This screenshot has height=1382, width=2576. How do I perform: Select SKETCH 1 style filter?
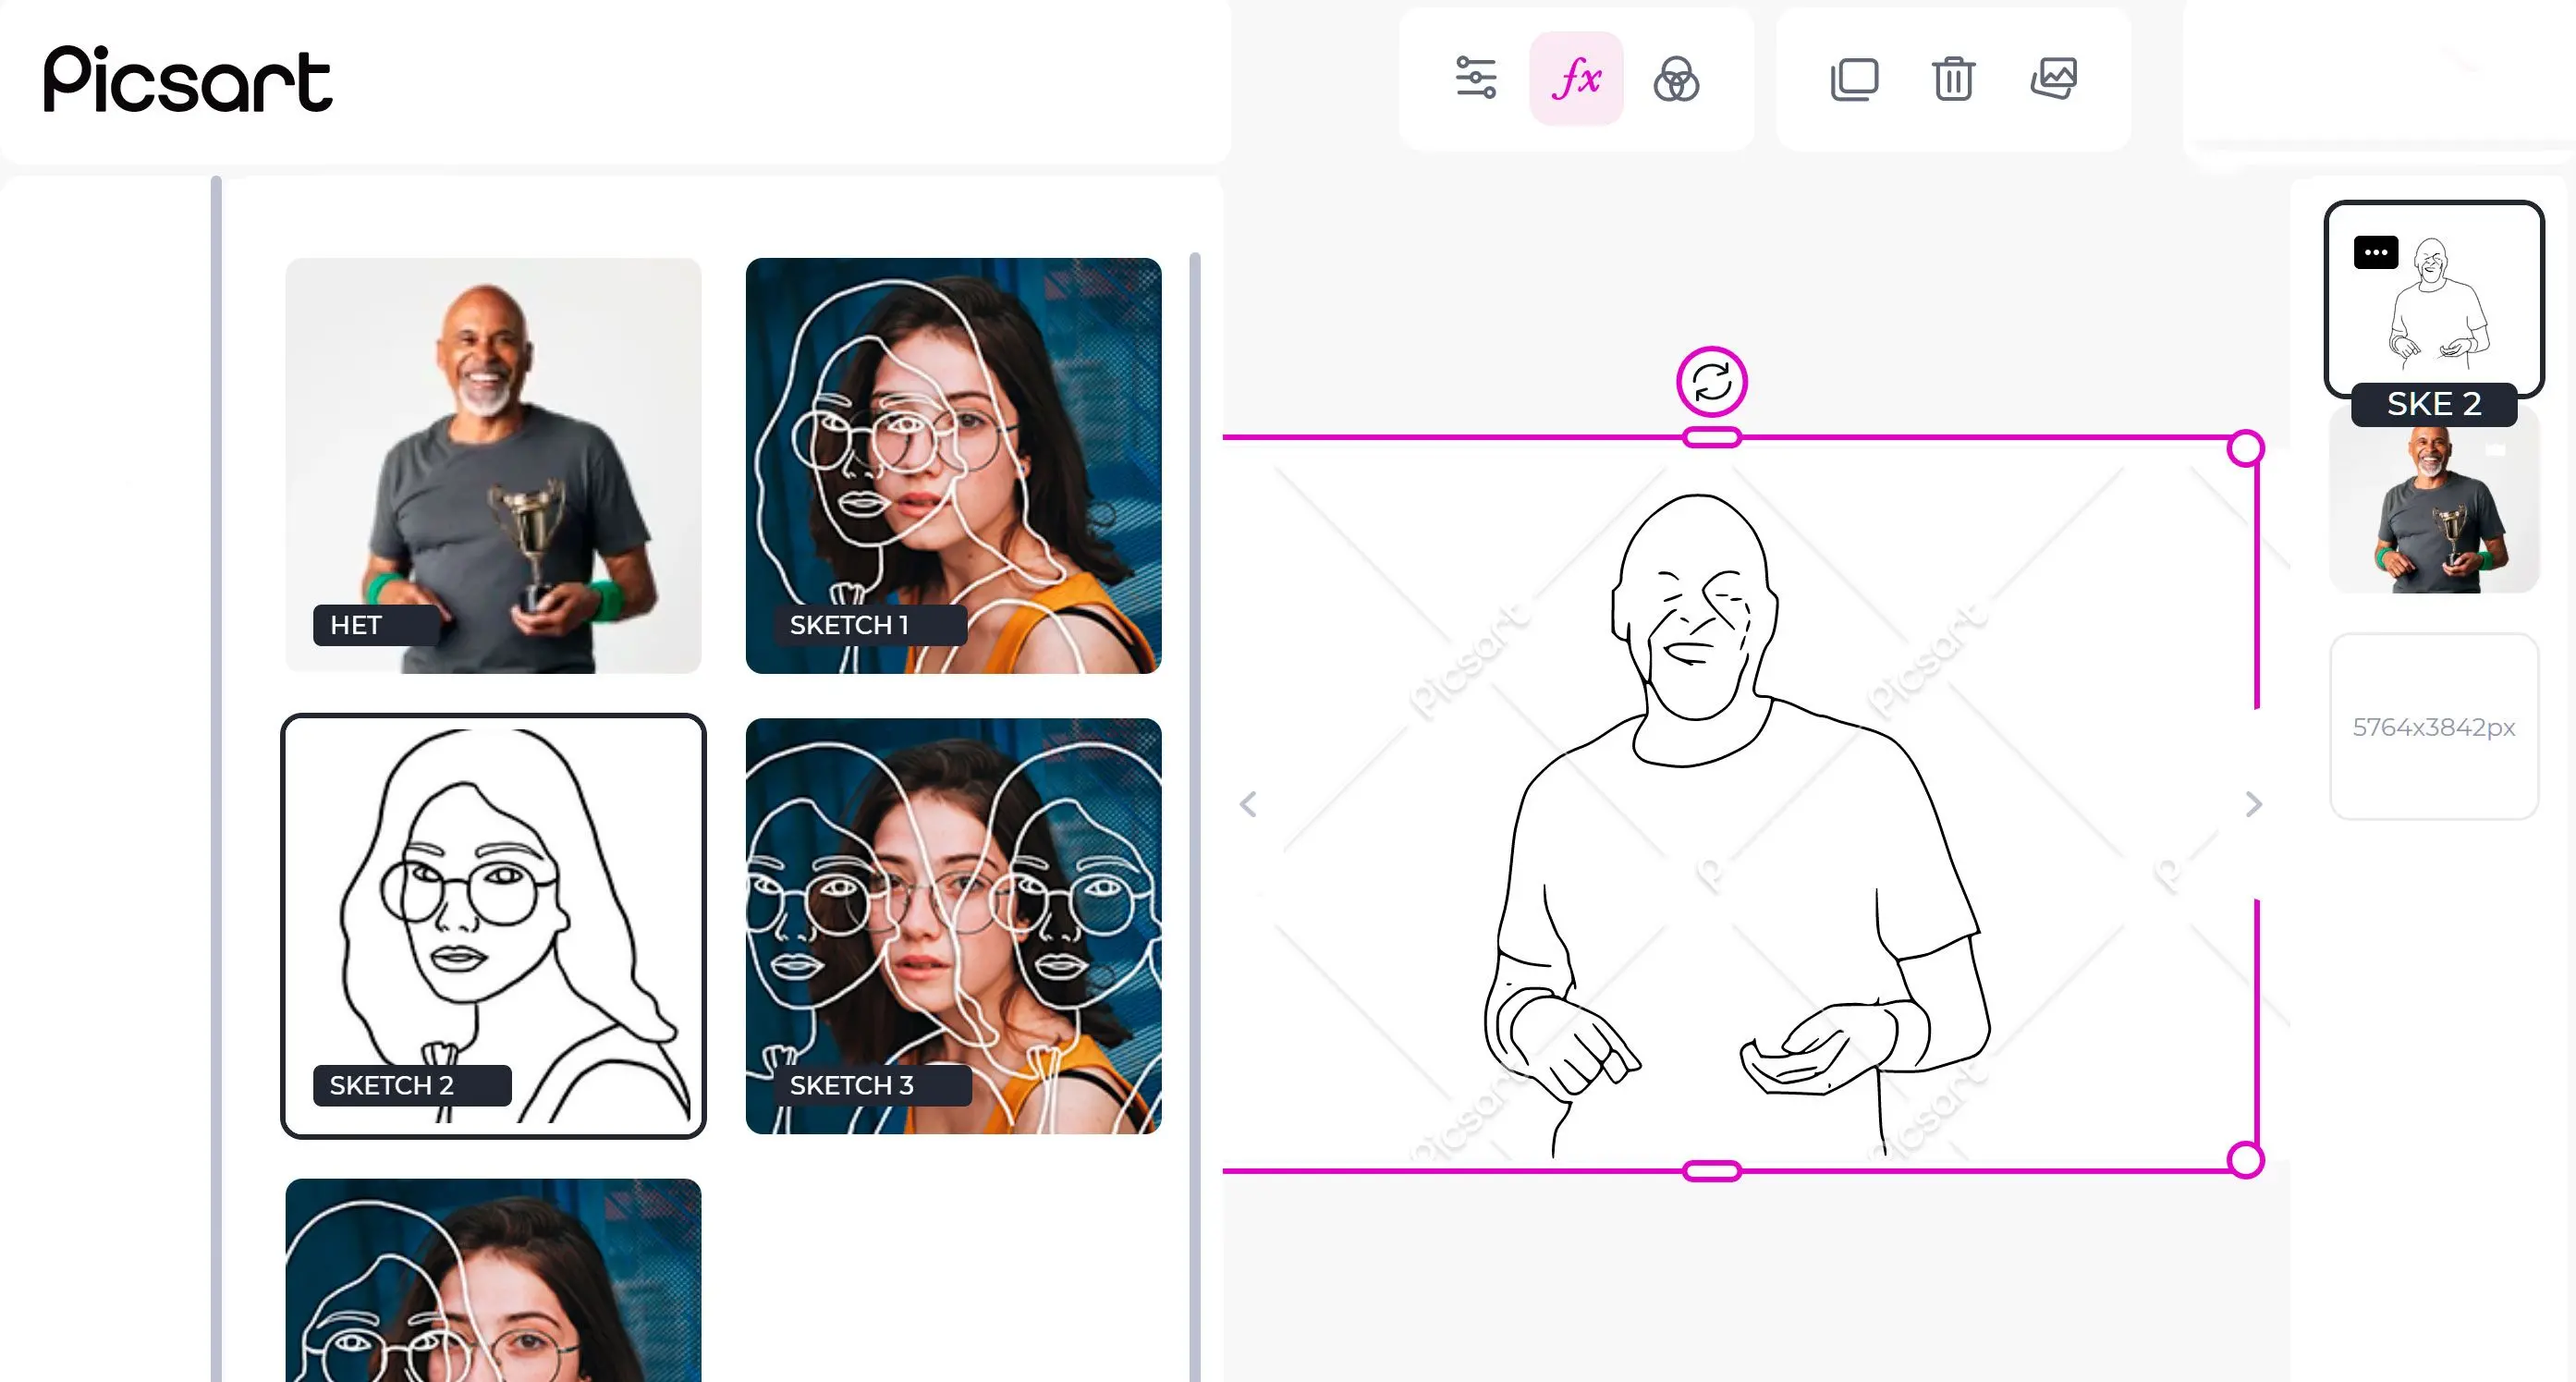(952, 465)
